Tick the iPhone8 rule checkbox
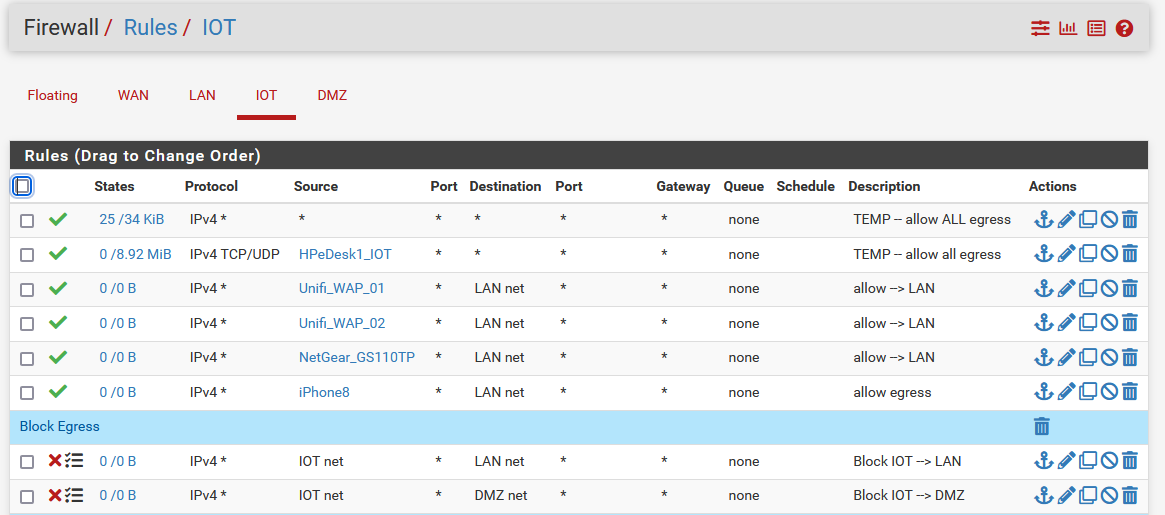 click(27, 393)
